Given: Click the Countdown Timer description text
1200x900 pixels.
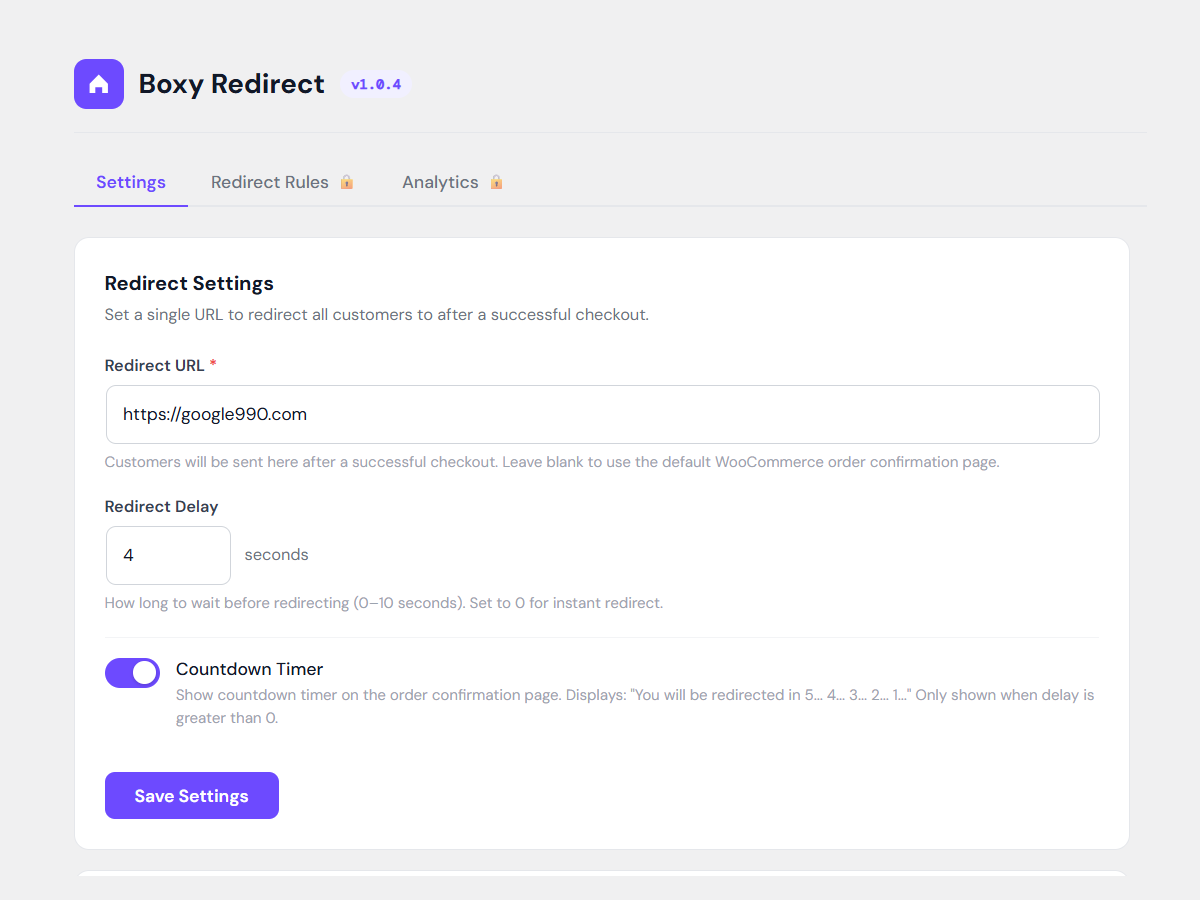Looking at the screenshot, I should 634,705.
